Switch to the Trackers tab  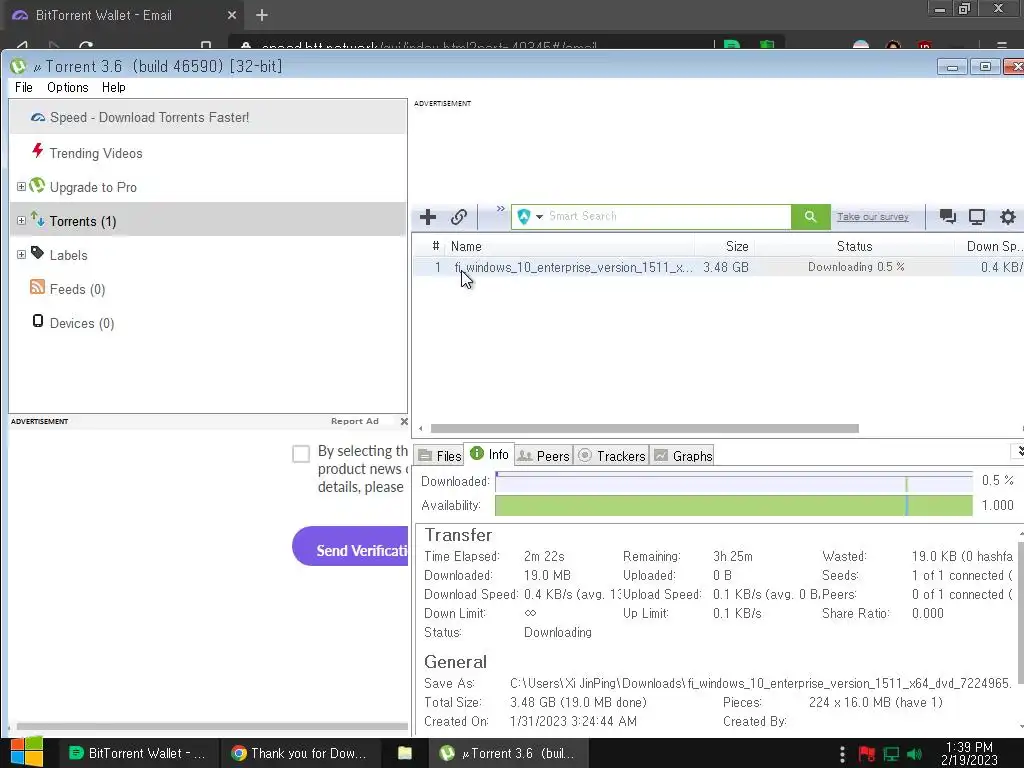[612, 456]
